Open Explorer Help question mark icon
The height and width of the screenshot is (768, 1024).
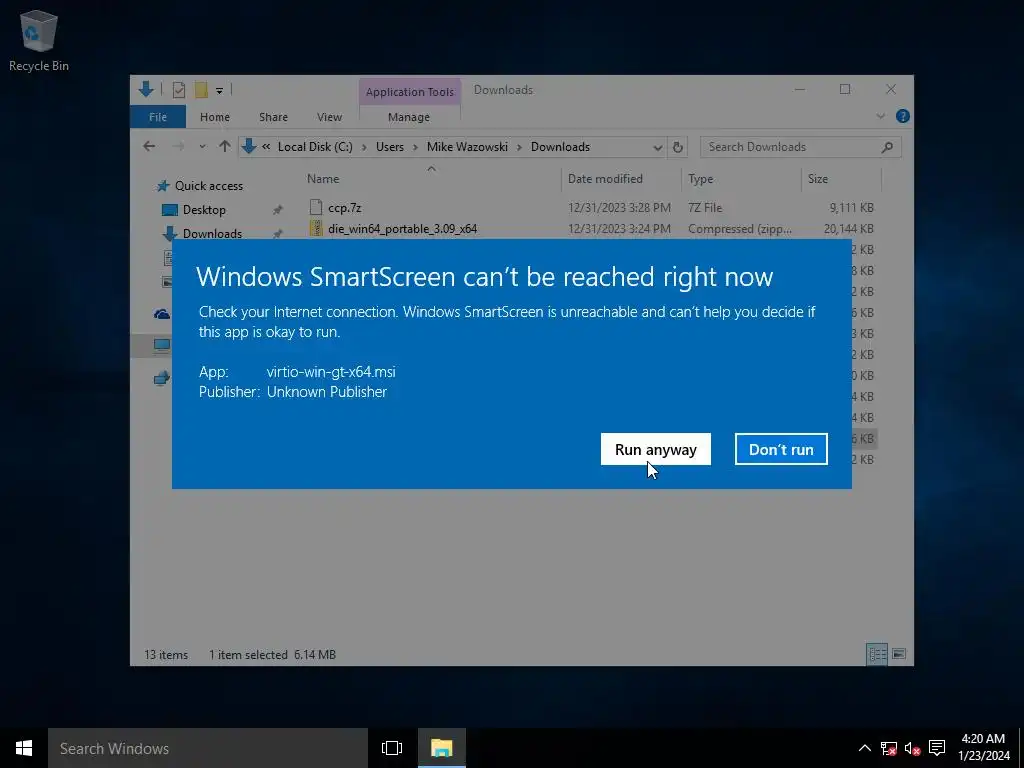(903, 116)
